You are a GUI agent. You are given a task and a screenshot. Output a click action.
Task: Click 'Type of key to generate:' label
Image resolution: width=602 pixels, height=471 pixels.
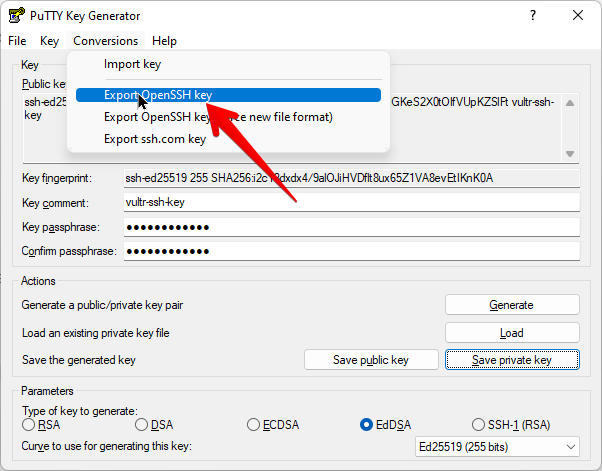click(x=79, y=411)
